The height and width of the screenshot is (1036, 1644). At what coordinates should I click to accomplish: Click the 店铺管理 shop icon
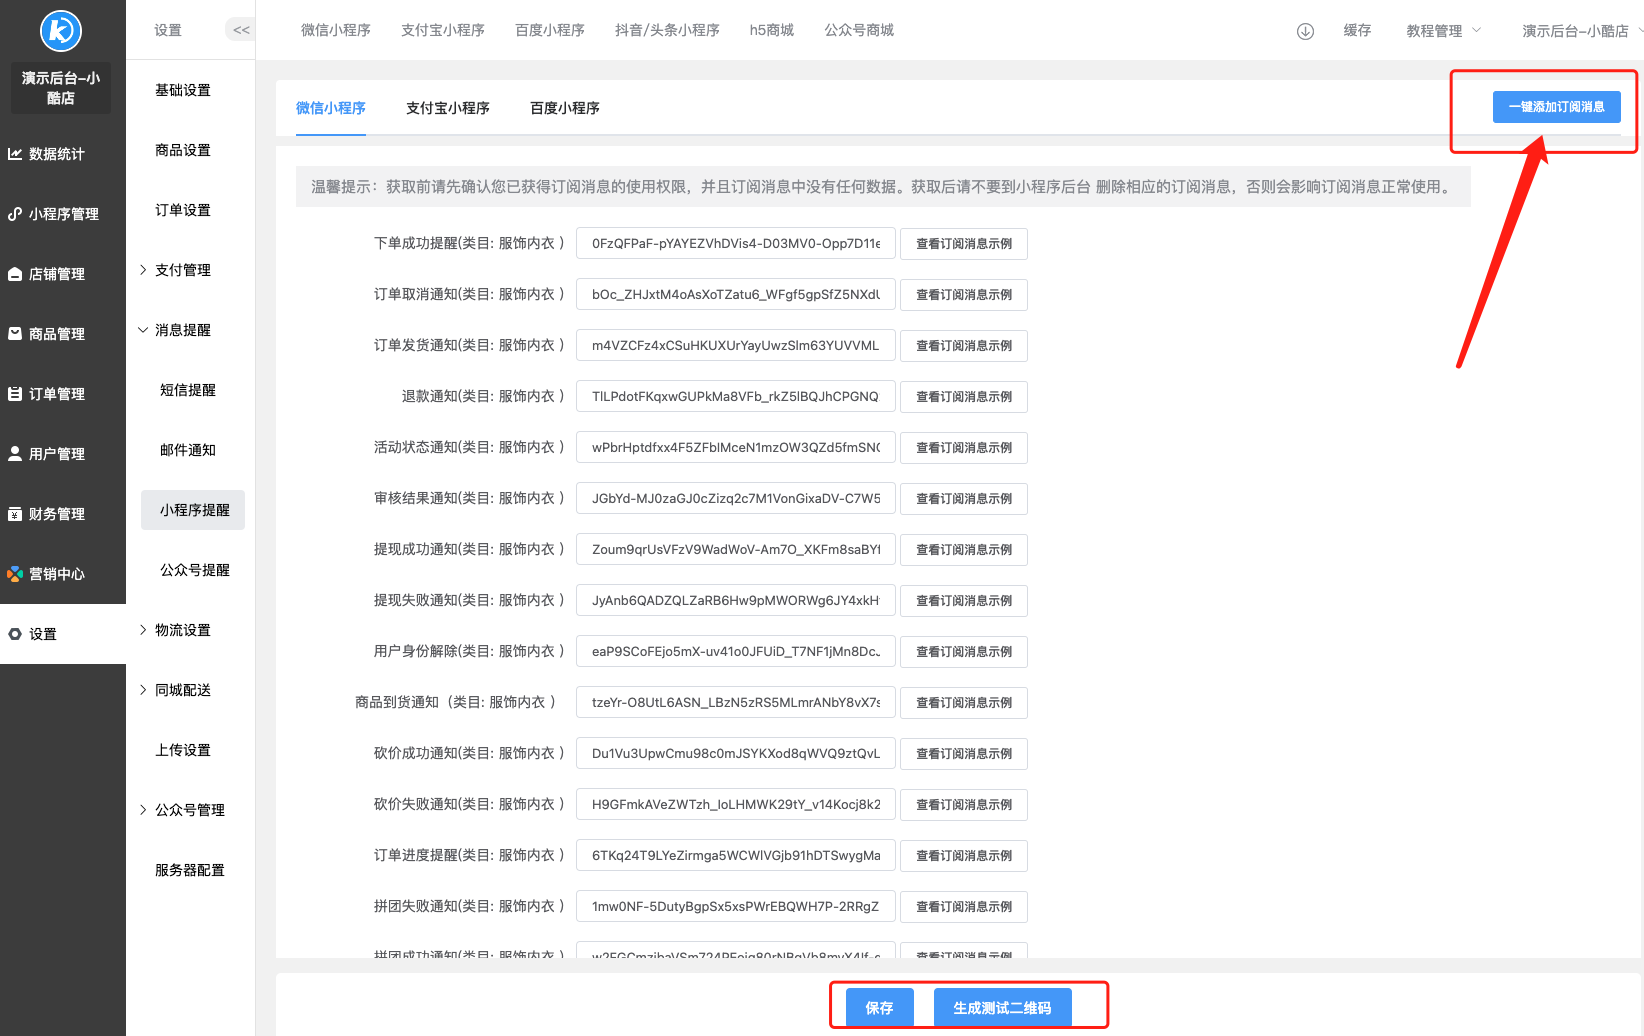click(x=15, y=274)
